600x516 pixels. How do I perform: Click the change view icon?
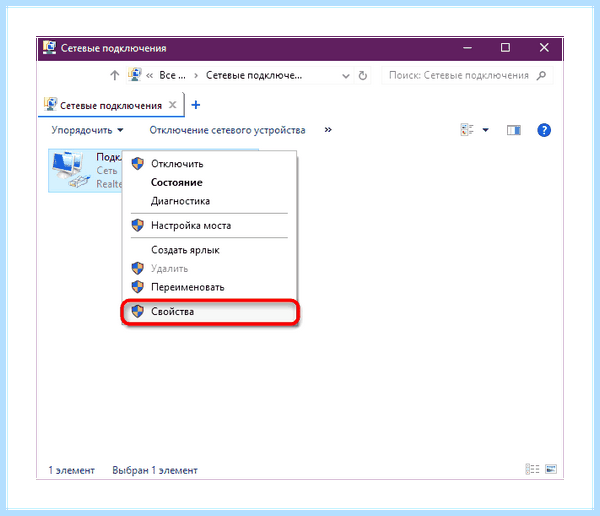tap(467, 130)
